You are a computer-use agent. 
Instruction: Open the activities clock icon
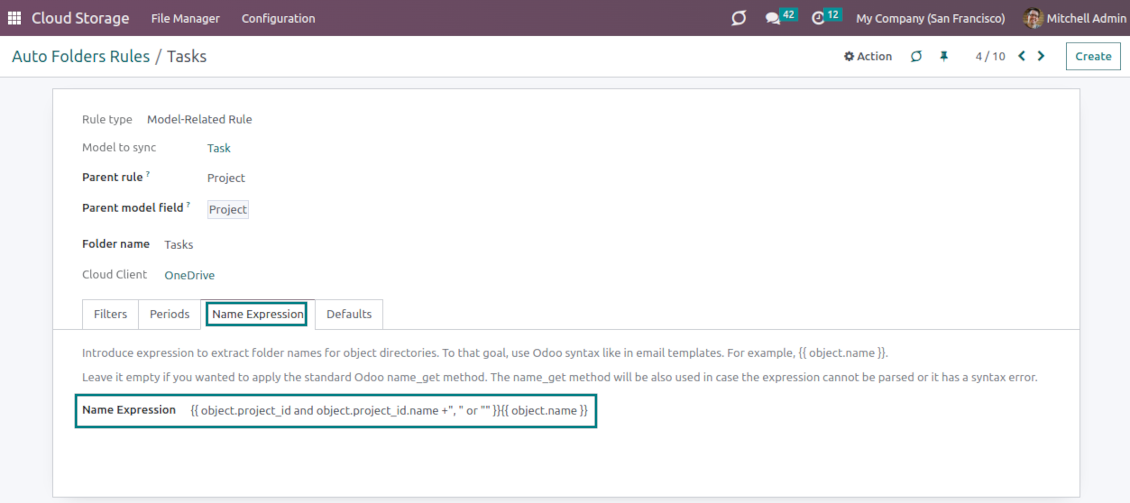point(818,18)
